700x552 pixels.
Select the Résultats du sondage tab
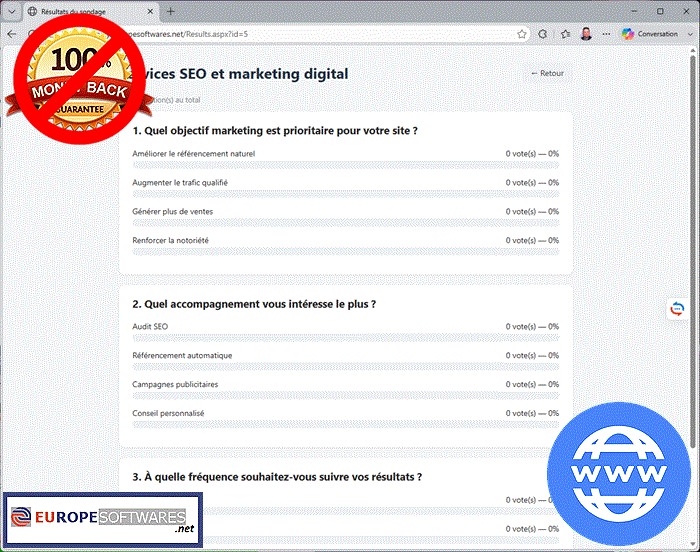click(89, 12)
